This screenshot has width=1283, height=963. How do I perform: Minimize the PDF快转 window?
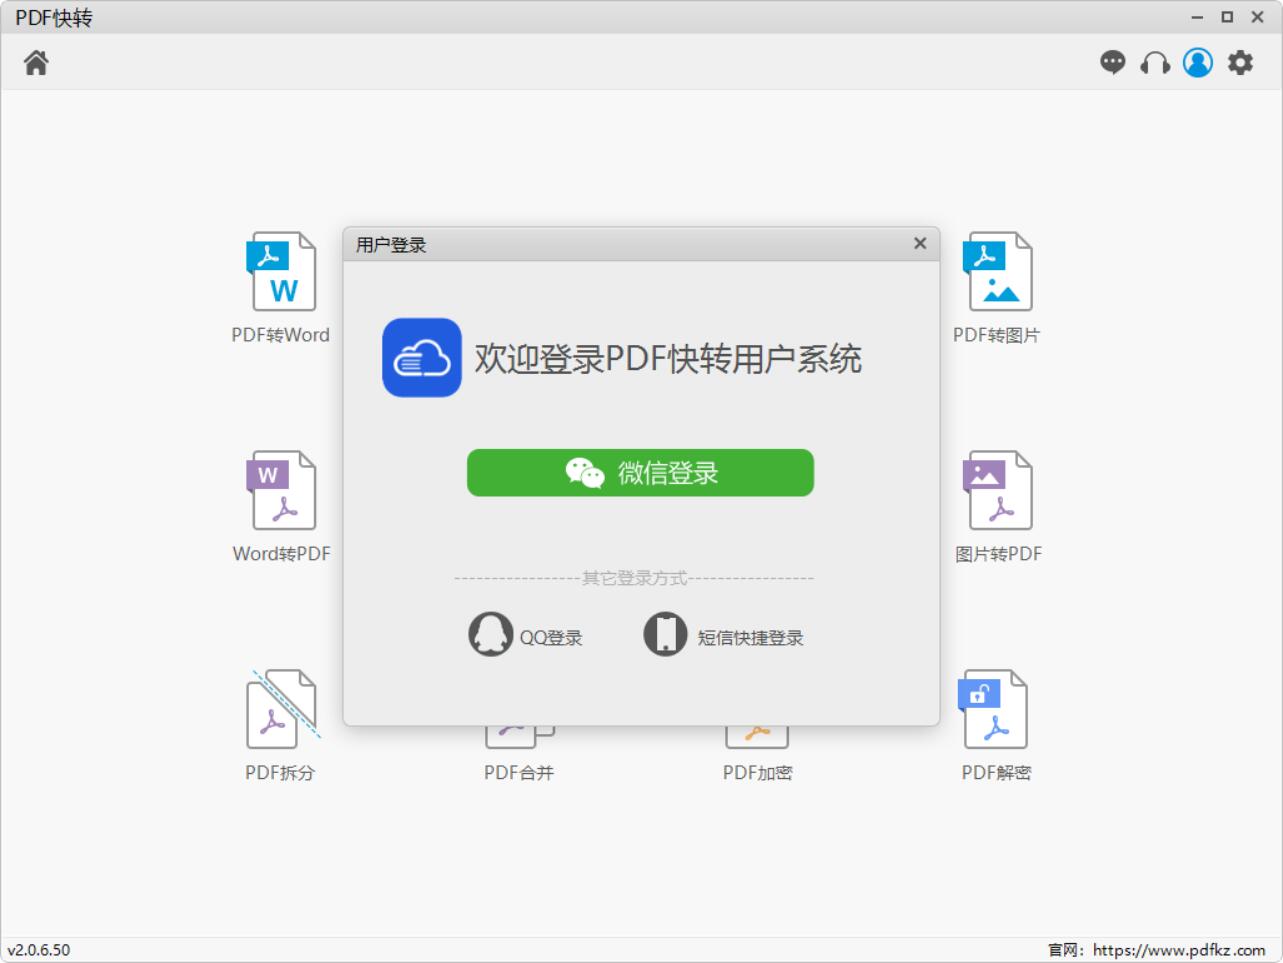1197,17
